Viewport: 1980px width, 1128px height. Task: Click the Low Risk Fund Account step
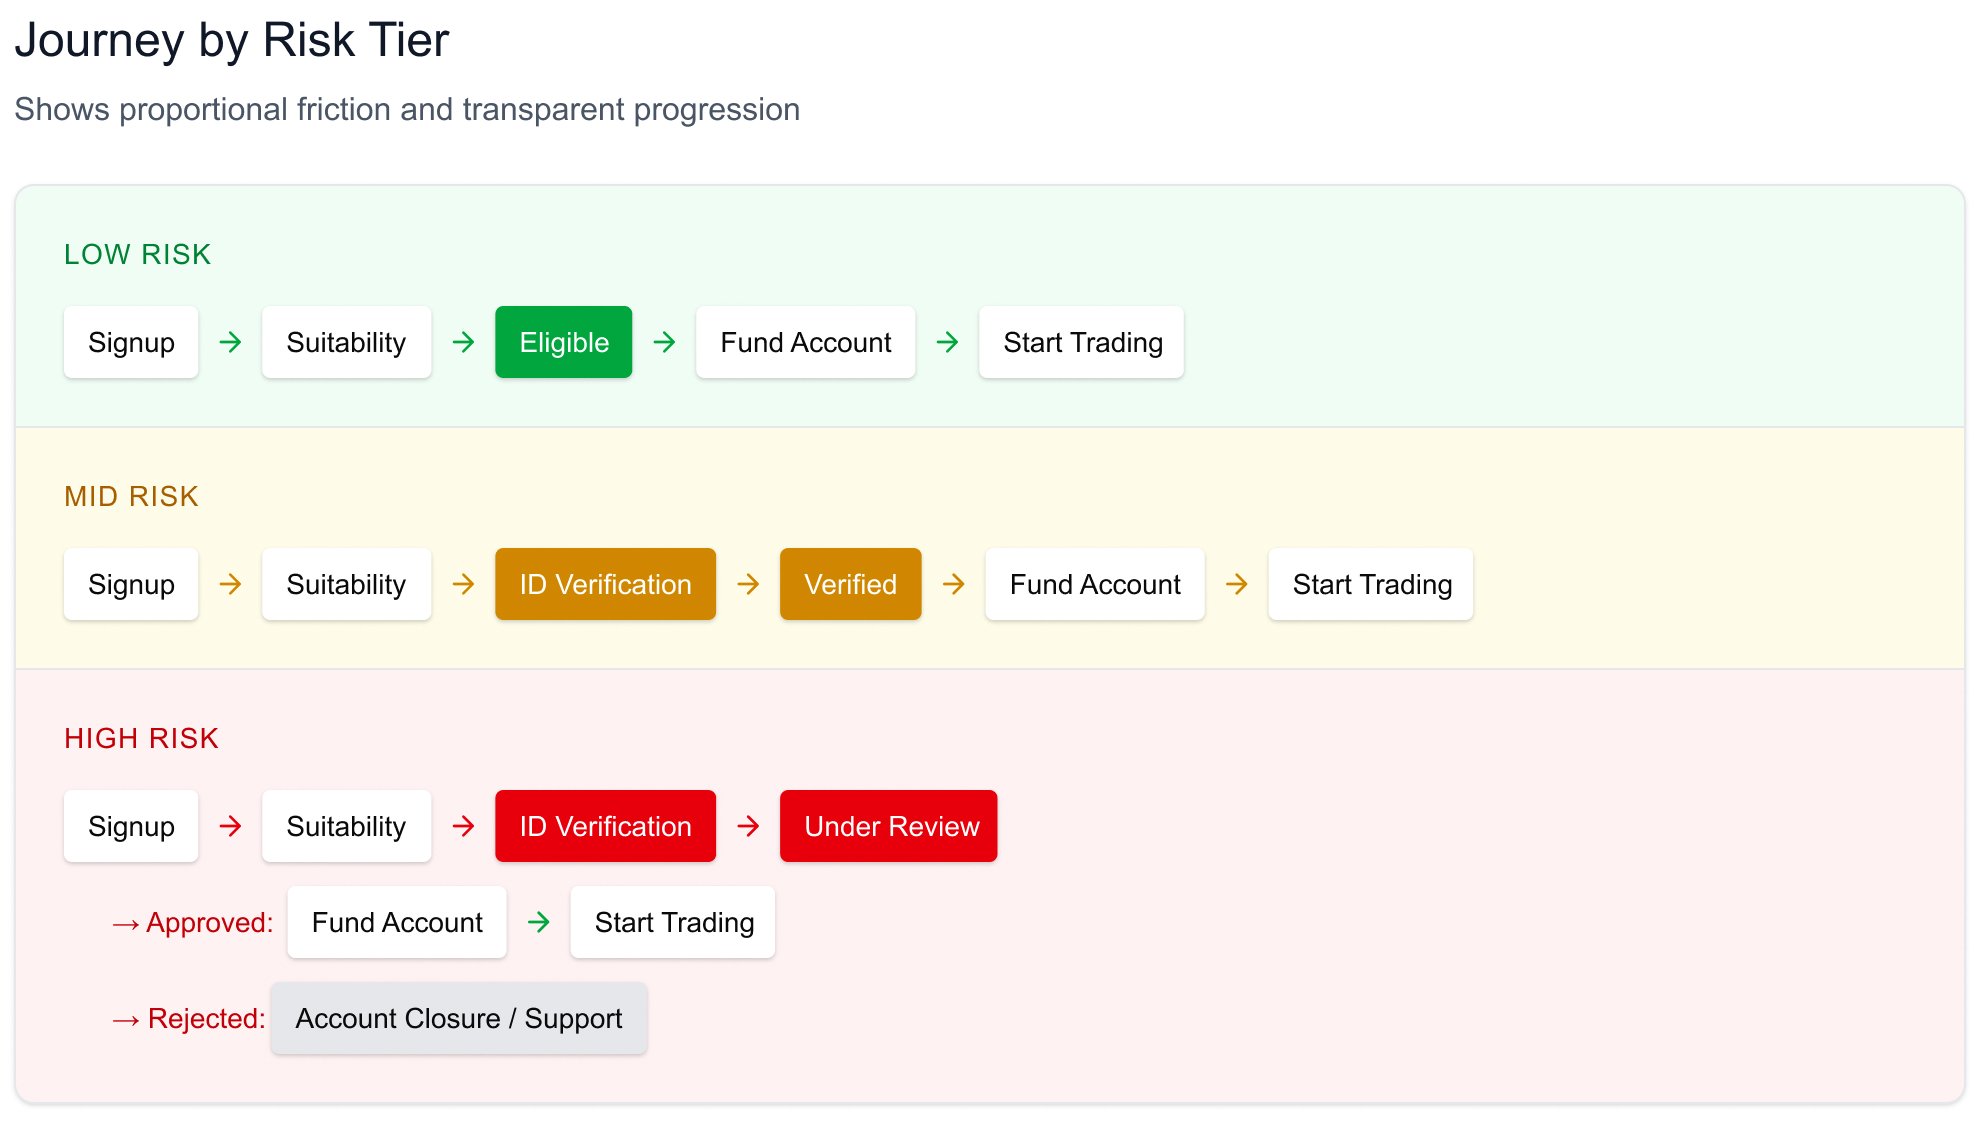805,342
